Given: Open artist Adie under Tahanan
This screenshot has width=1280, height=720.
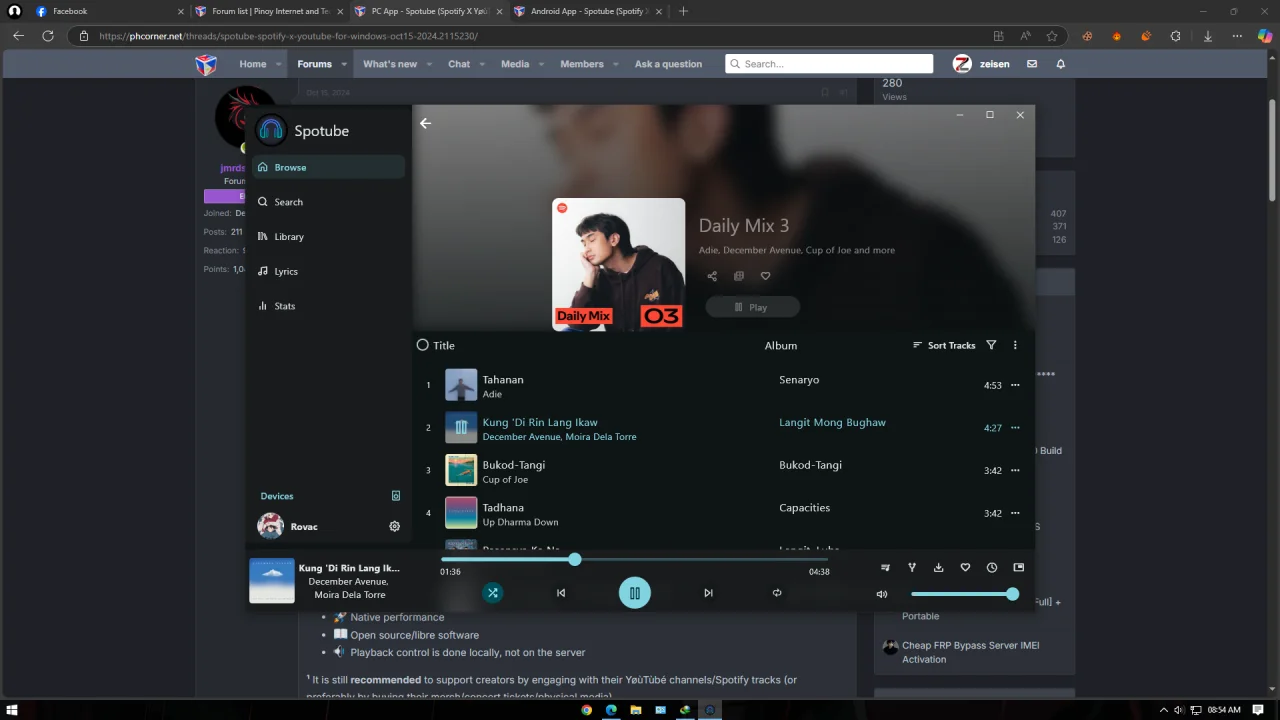Looking at the screenshot, I should (492, 394).
